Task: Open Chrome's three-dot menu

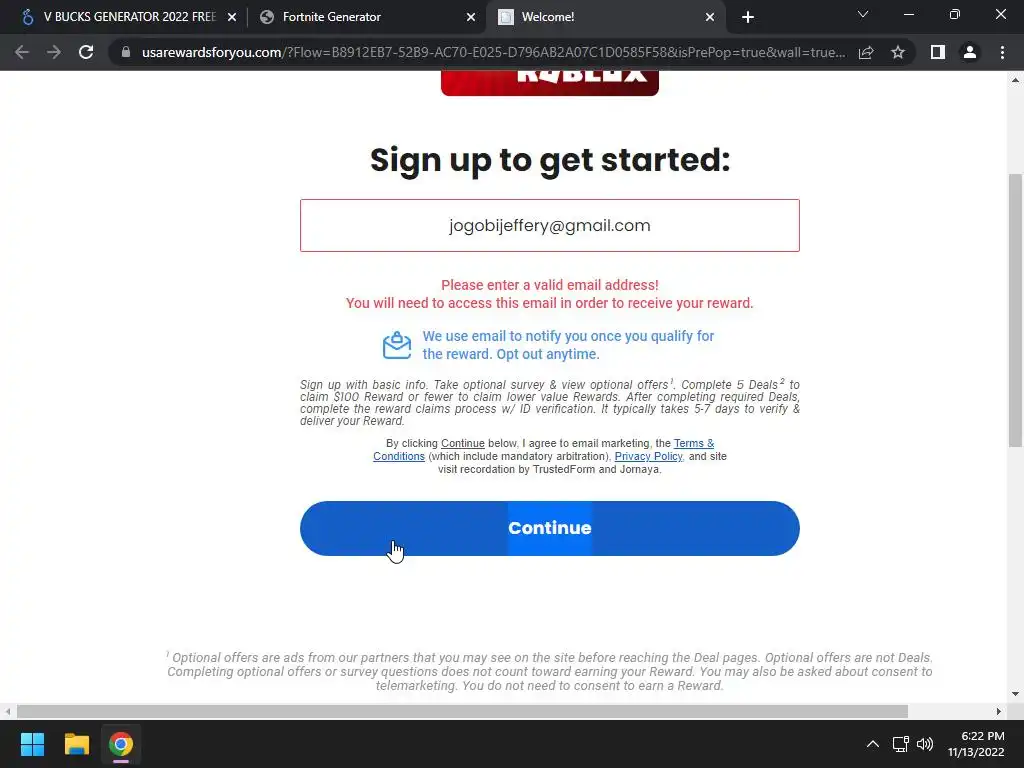Action: (x=1002, y=52)
